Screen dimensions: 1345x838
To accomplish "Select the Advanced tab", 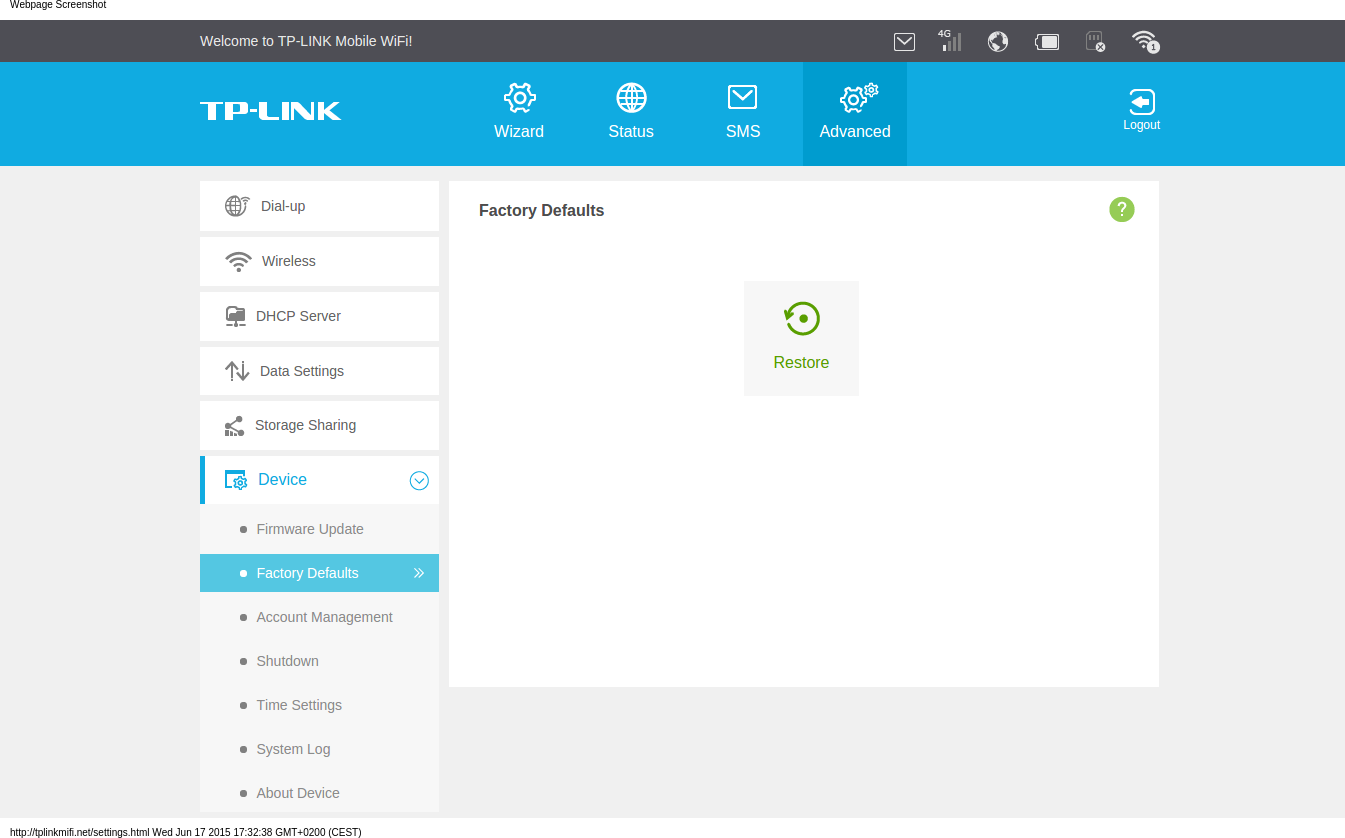I will (855, 113).
